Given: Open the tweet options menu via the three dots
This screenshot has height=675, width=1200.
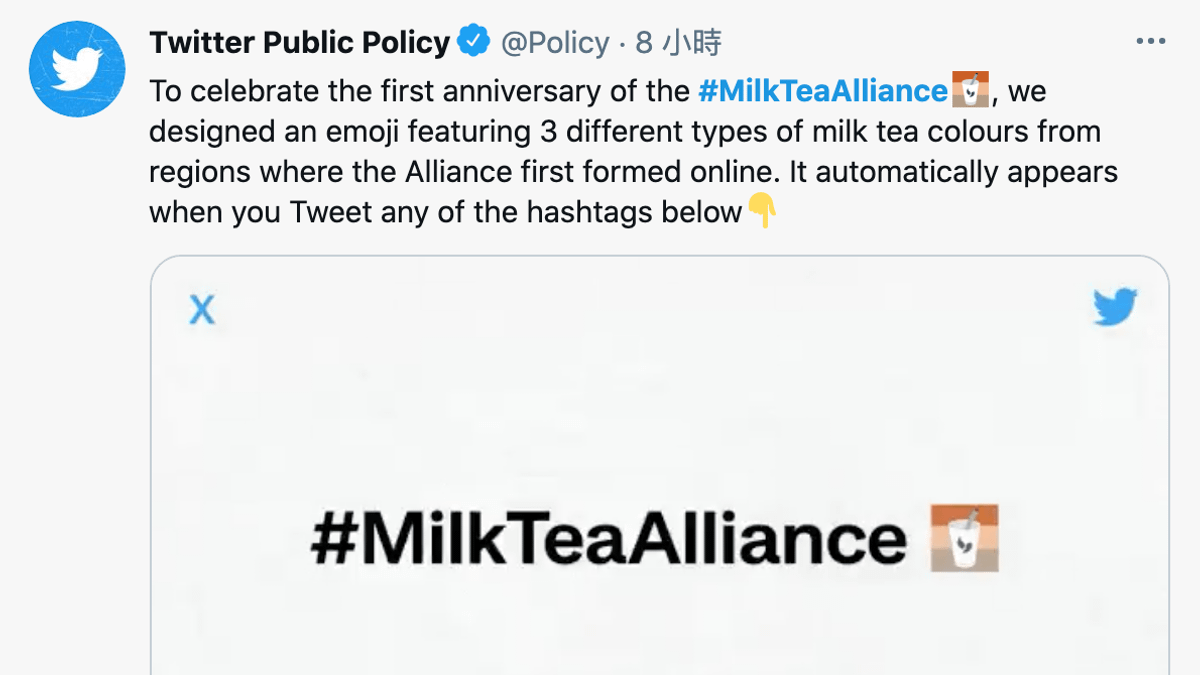Looking at the screenshot, I should pyautogui.click(x=1151, y=39).
